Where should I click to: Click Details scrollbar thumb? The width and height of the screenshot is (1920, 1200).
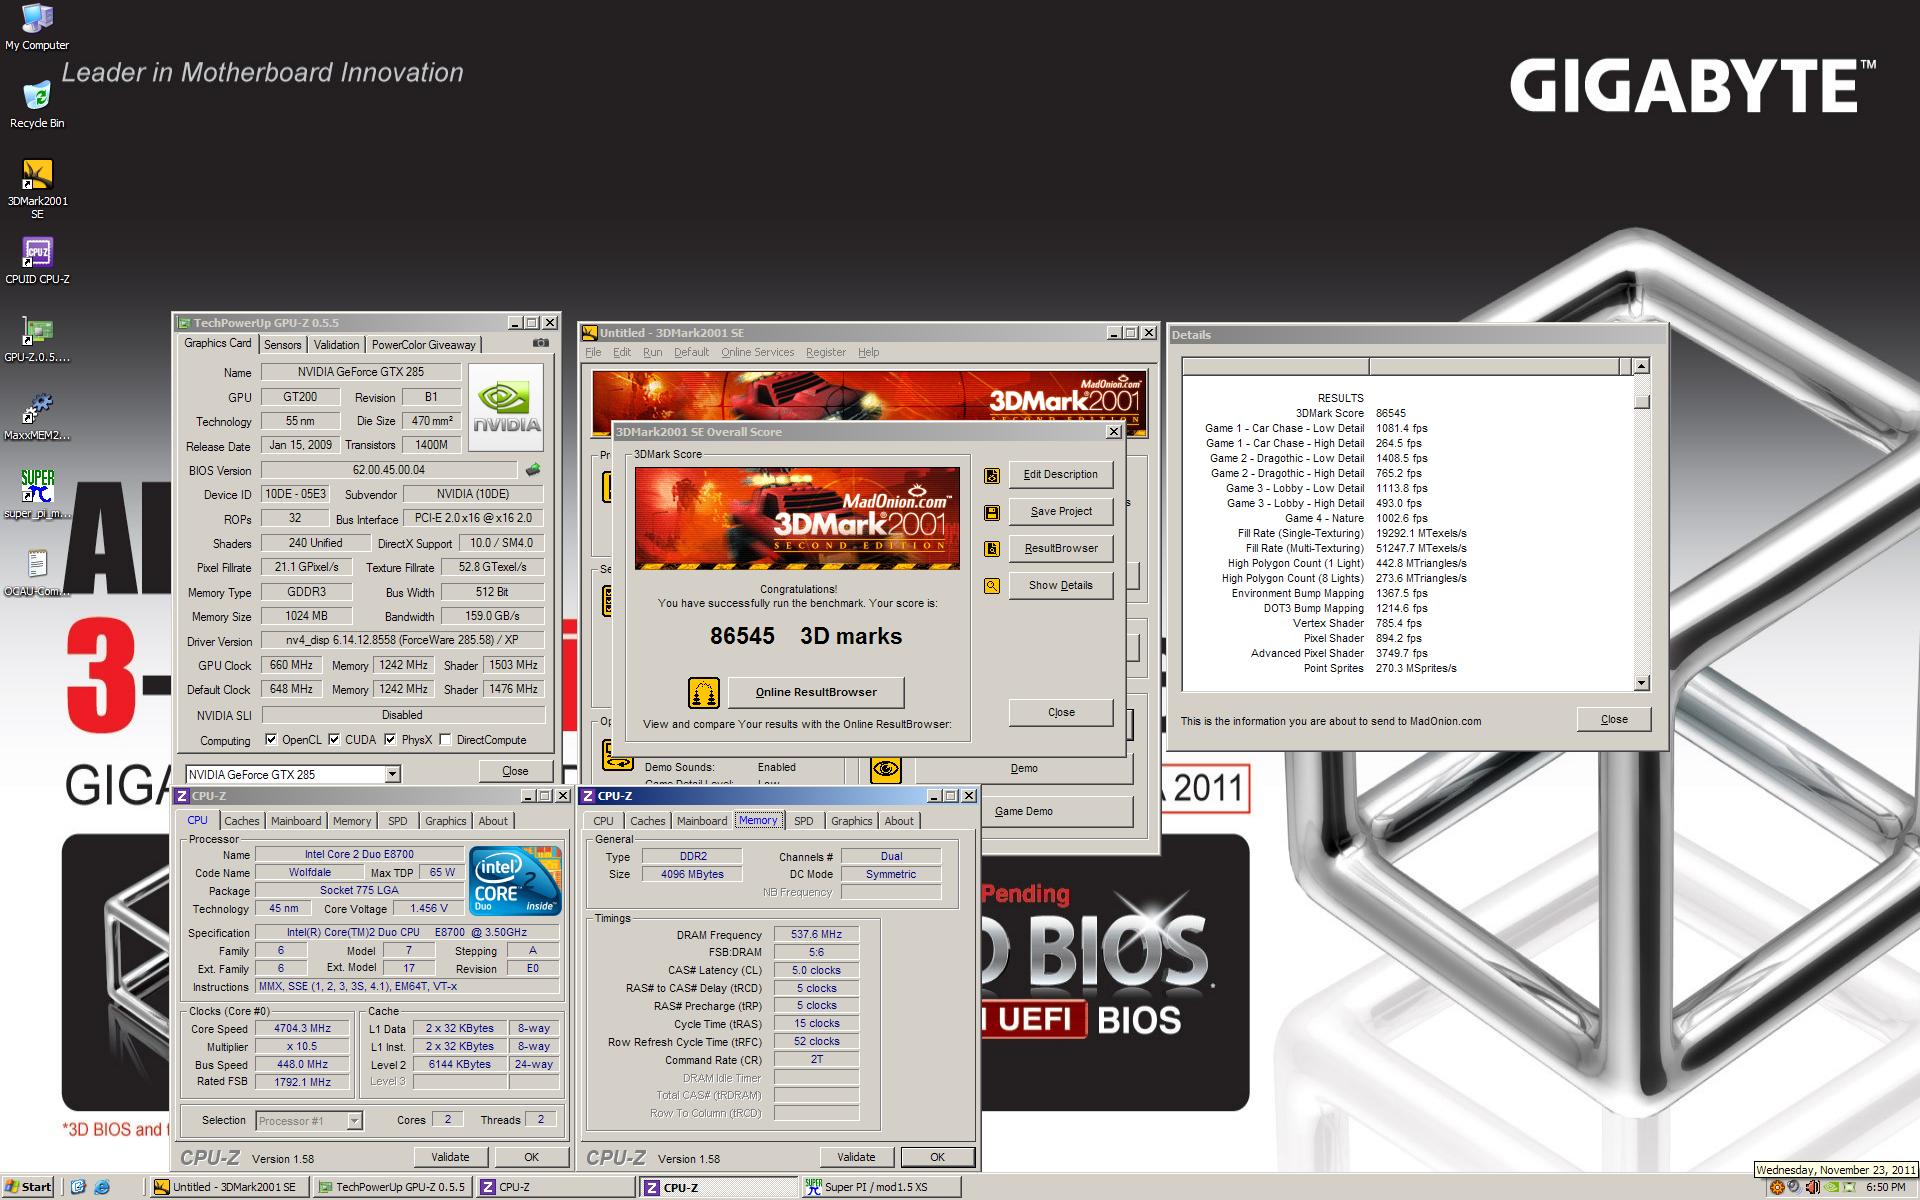tap(1641, 402)
